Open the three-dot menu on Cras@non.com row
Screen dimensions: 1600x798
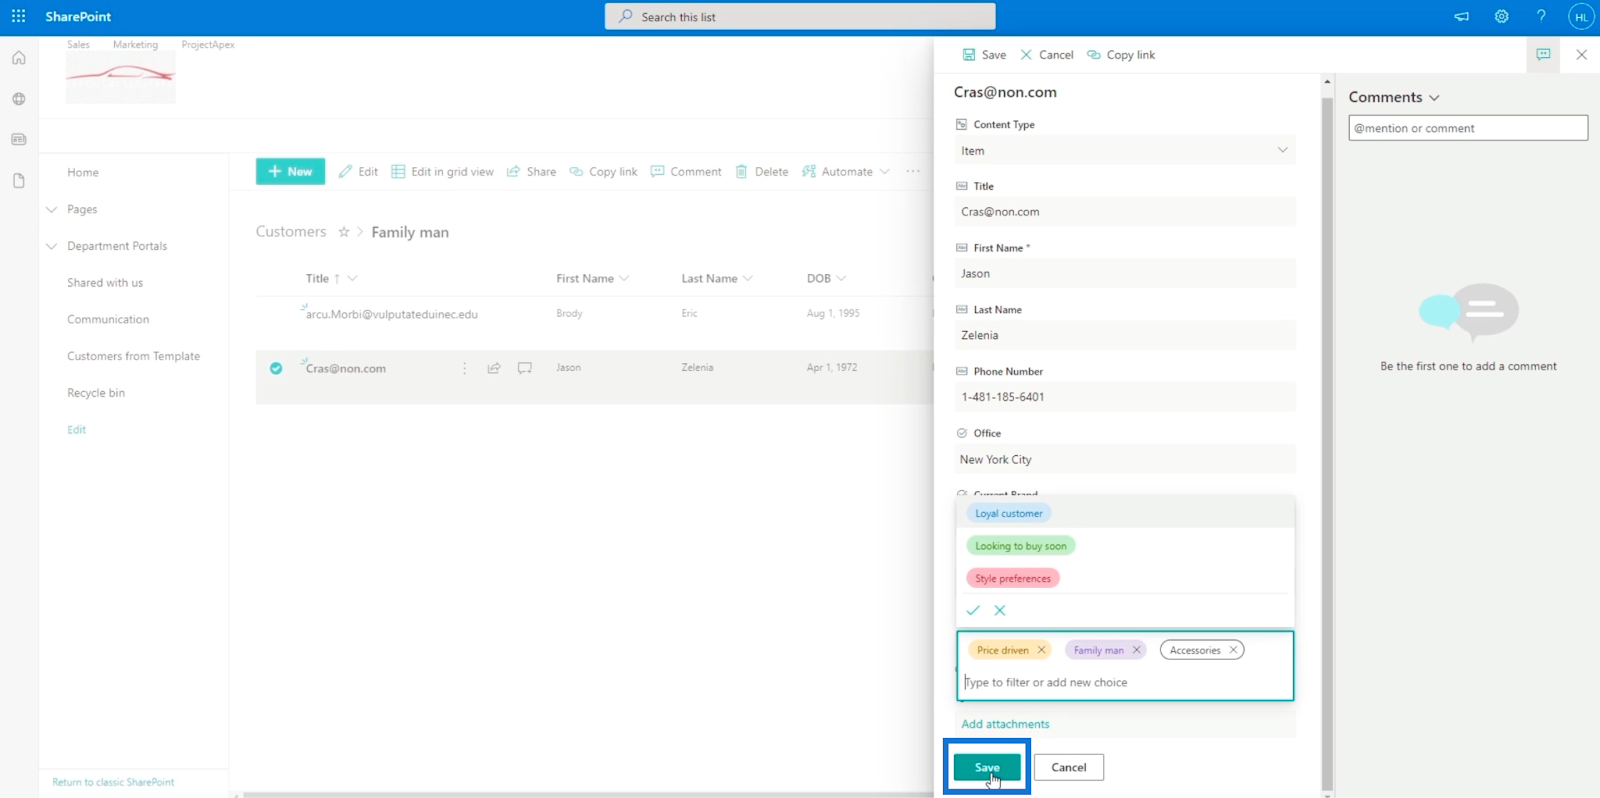click(464, 368)
